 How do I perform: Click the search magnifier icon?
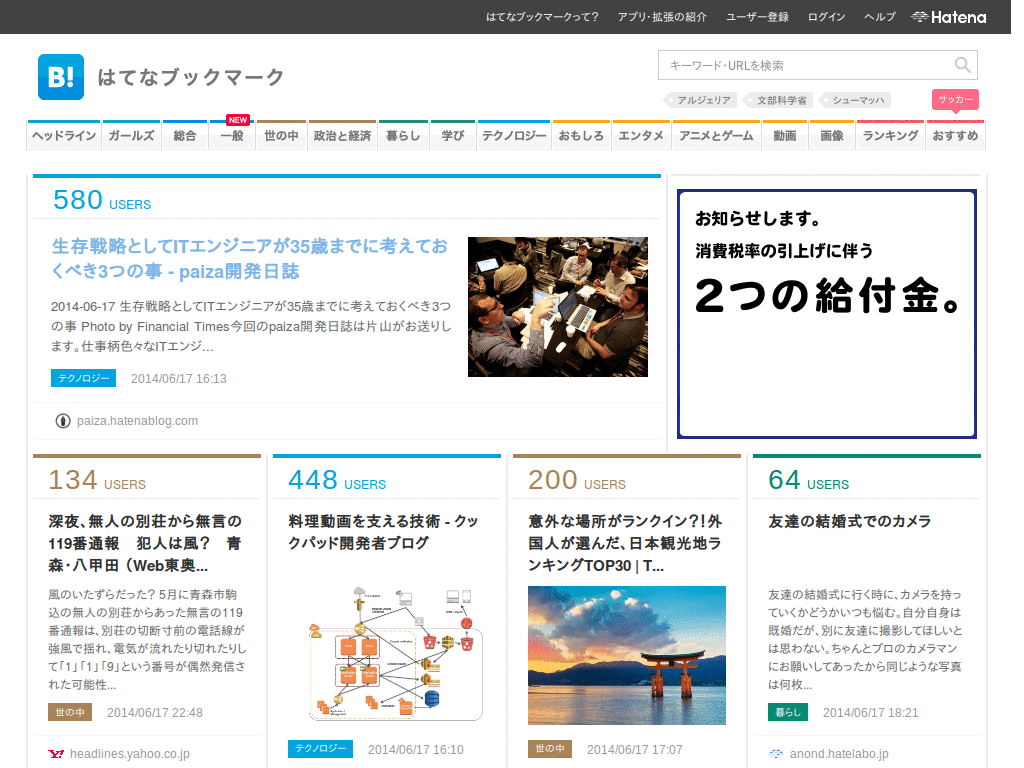coord(962,65)
